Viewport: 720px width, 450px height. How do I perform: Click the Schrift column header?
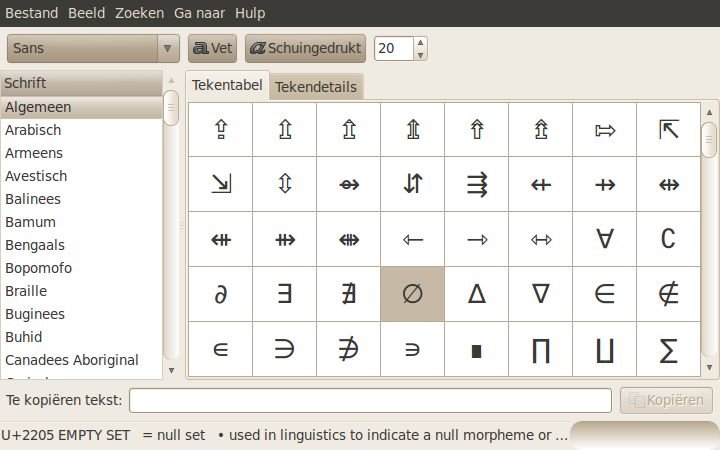[81, 83]
